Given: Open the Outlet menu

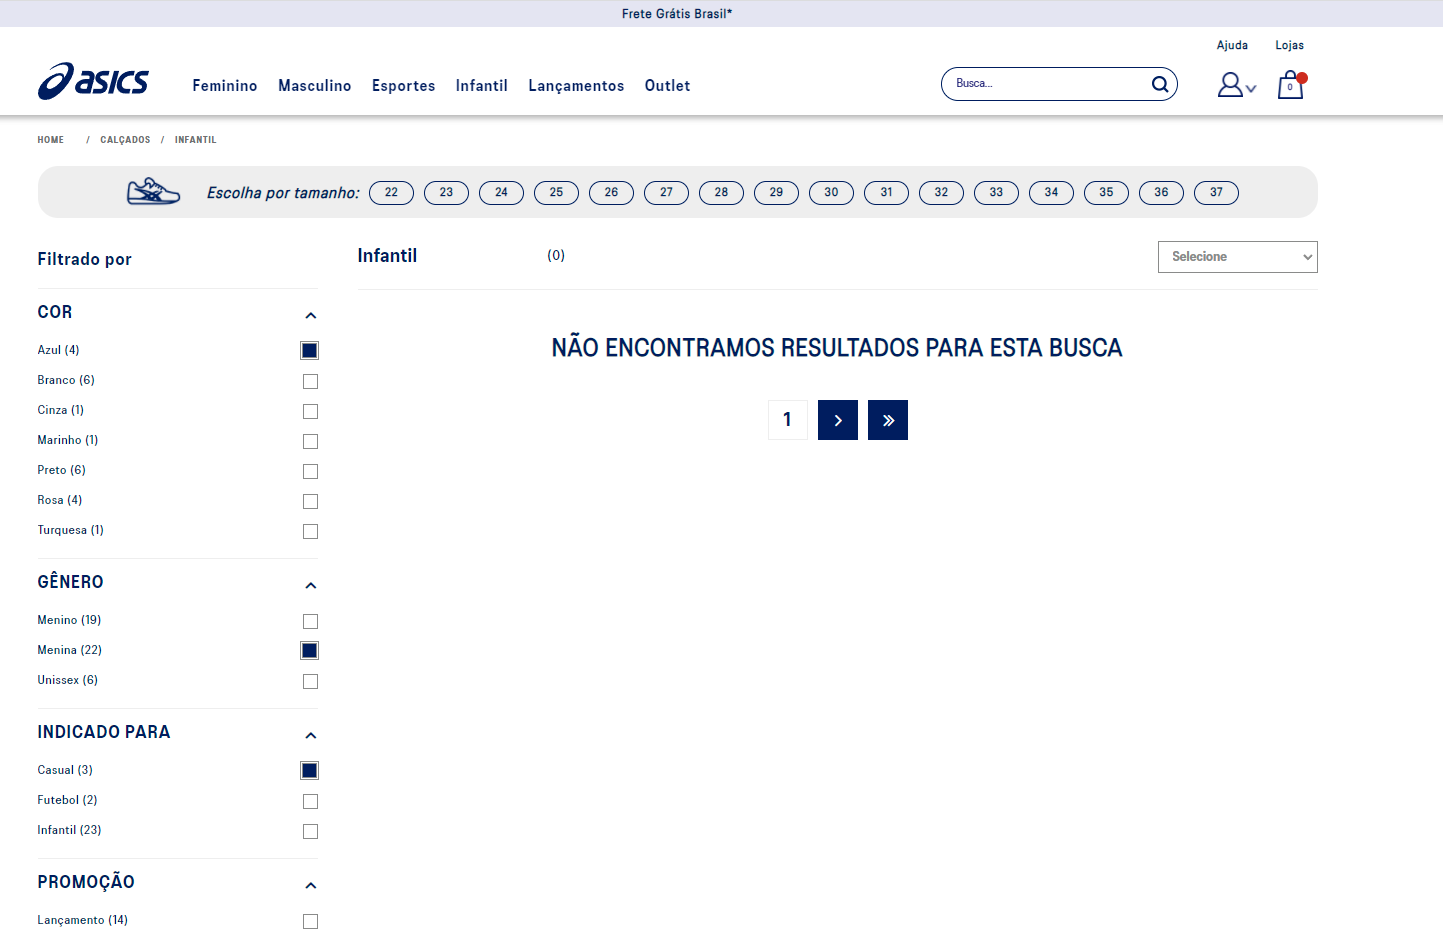Looking at the screenshot, I should point(668,86).
